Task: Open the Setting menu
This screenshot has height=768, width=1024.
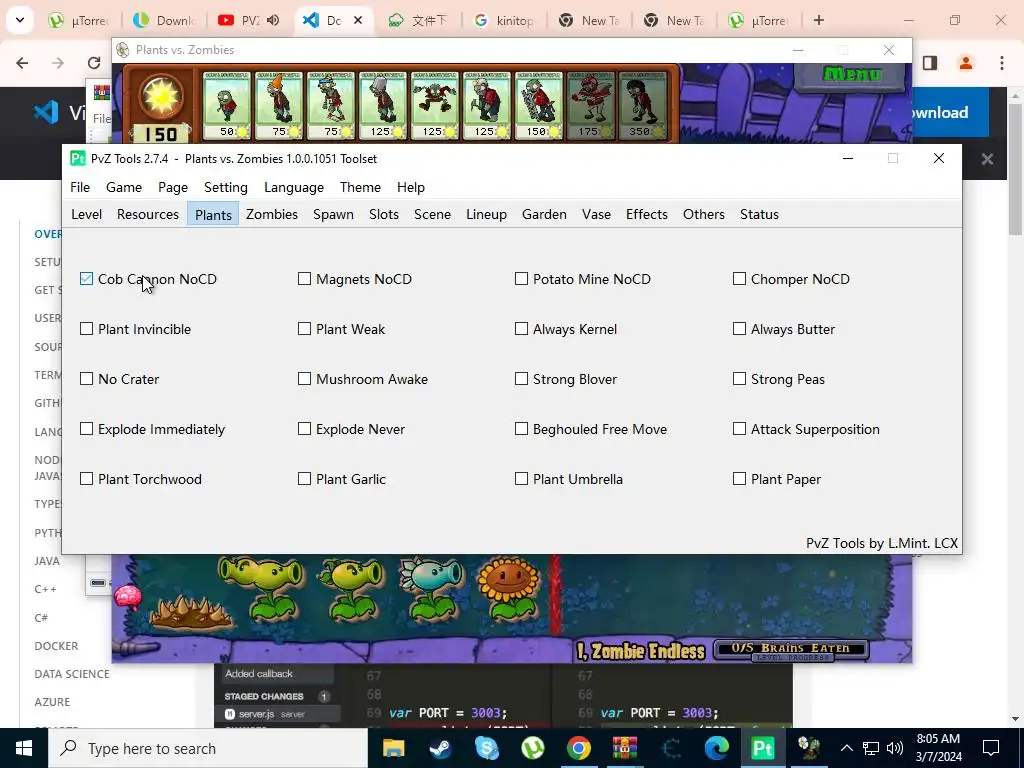Action: point(226,187)
